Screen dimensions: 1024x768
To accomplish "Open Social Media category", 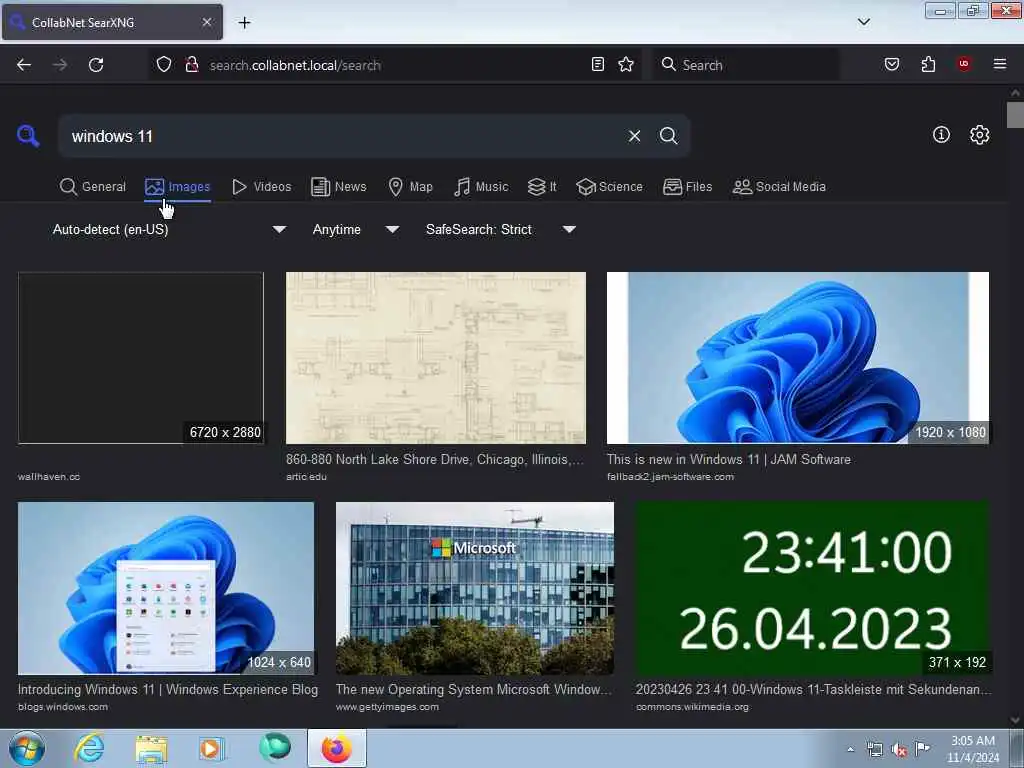I will 780,187.
